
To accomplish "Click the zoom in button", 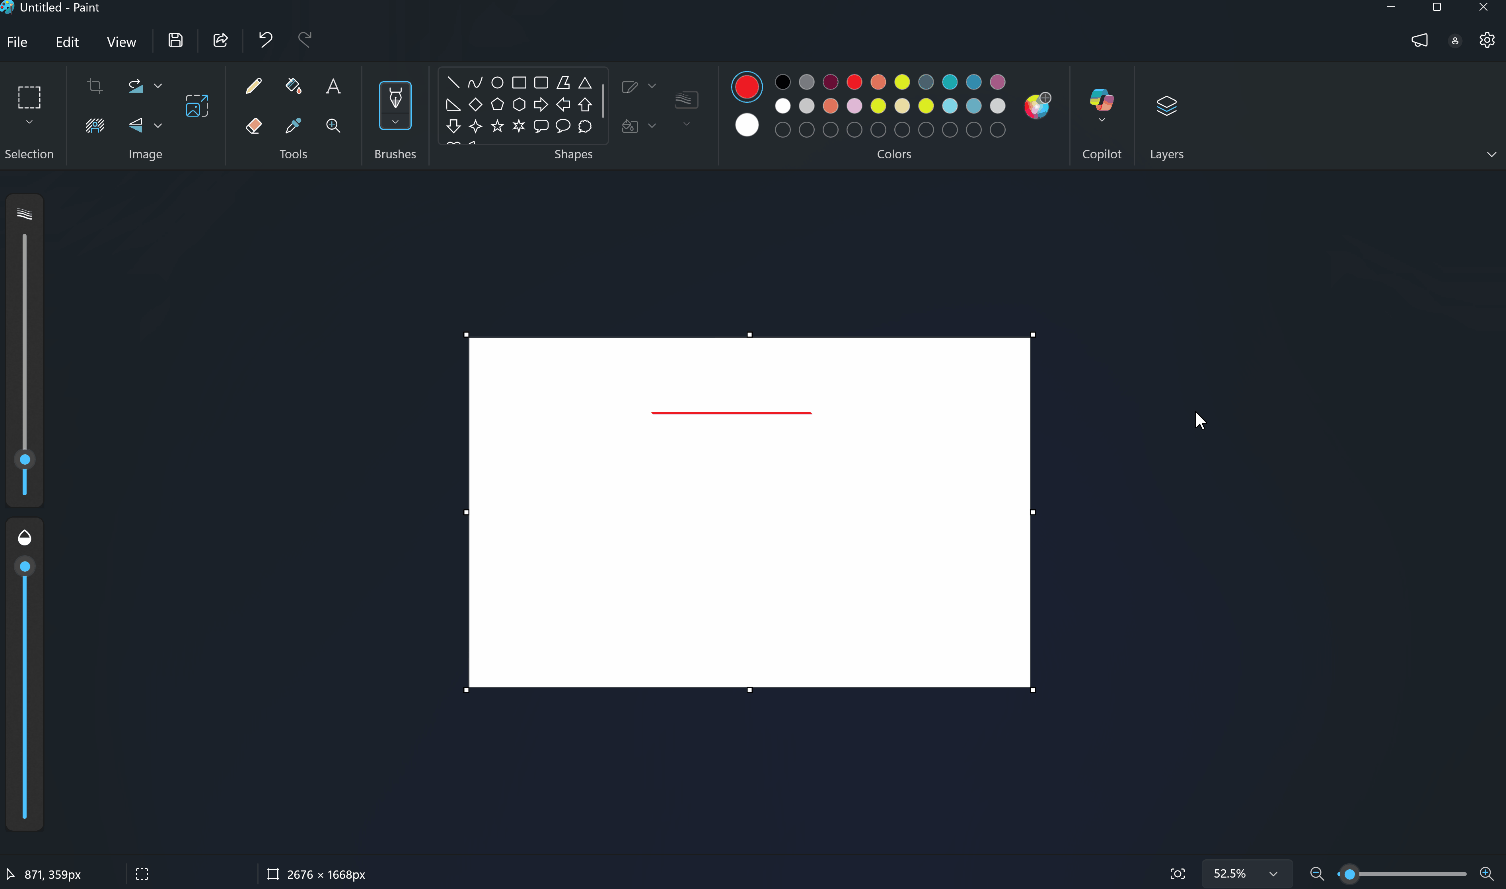I will click(1486, 874).
